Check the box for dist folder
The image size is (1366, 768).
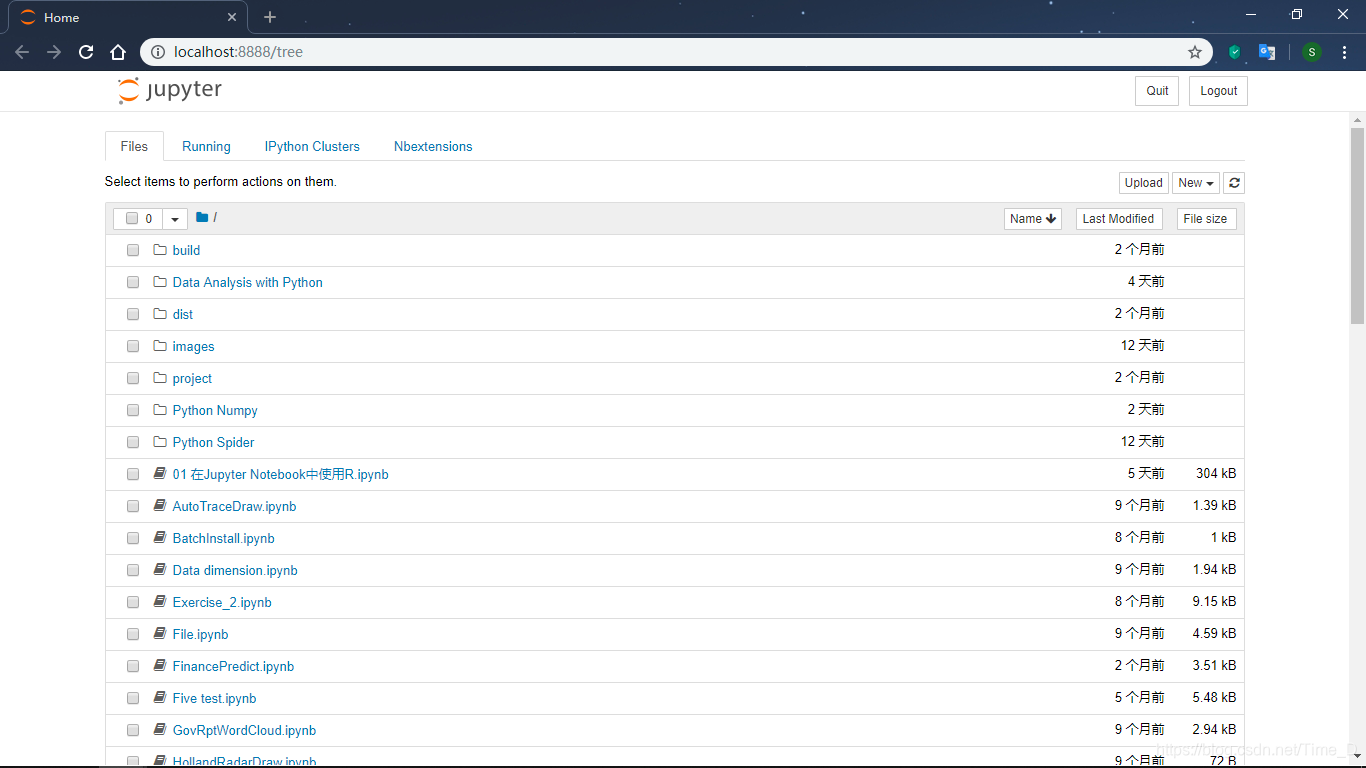coord(133,314)
